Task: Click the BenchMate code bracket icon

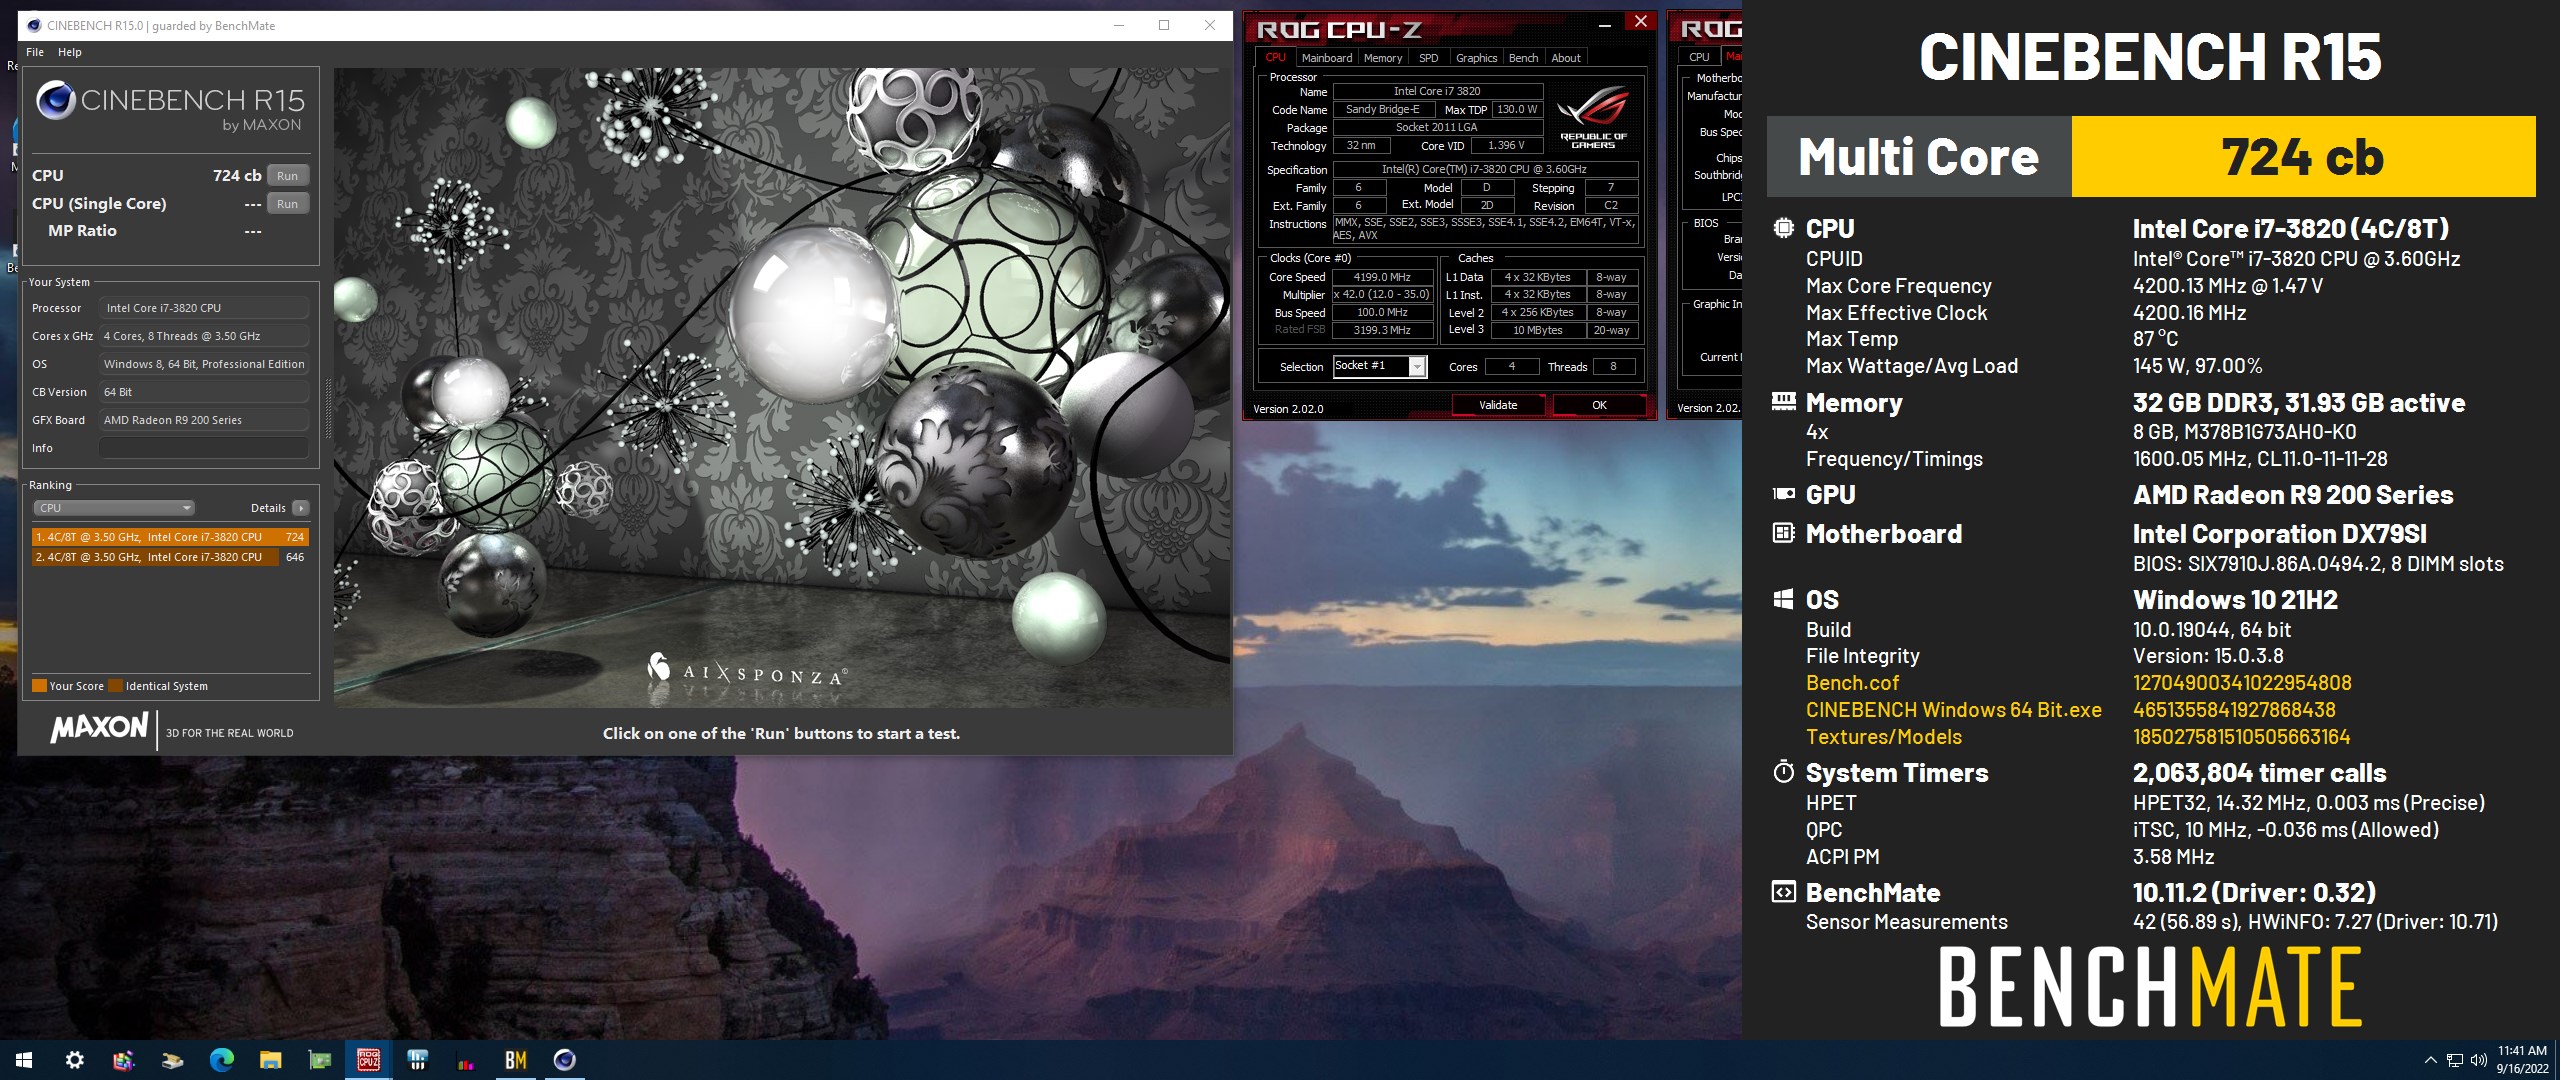Action: (x=1783, y=891)
